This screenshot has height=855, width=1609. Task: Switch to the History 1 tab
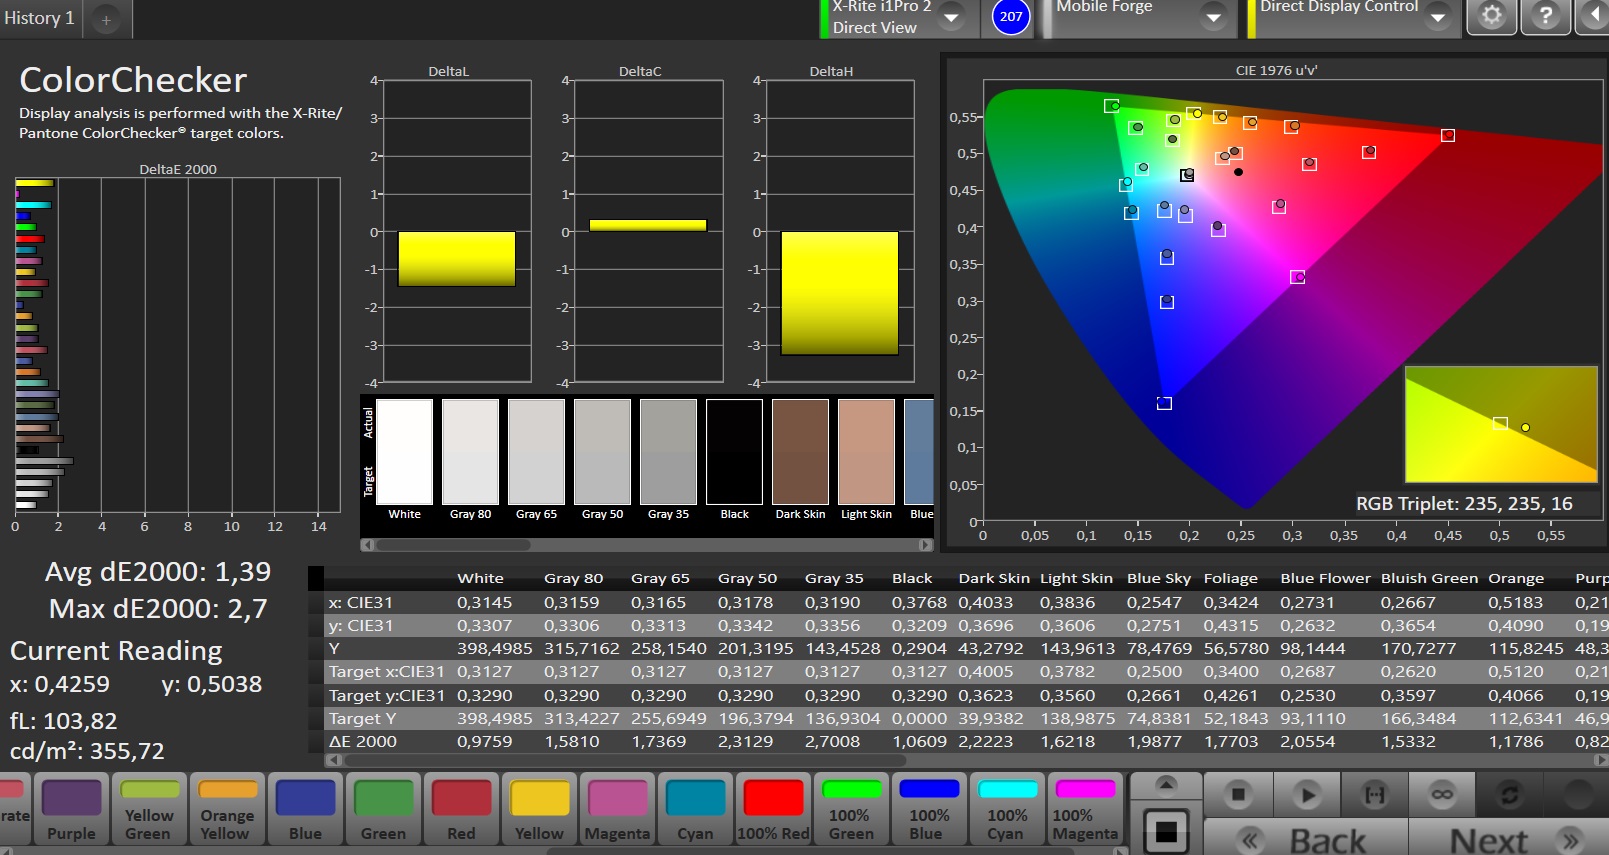tap(40, 18)
